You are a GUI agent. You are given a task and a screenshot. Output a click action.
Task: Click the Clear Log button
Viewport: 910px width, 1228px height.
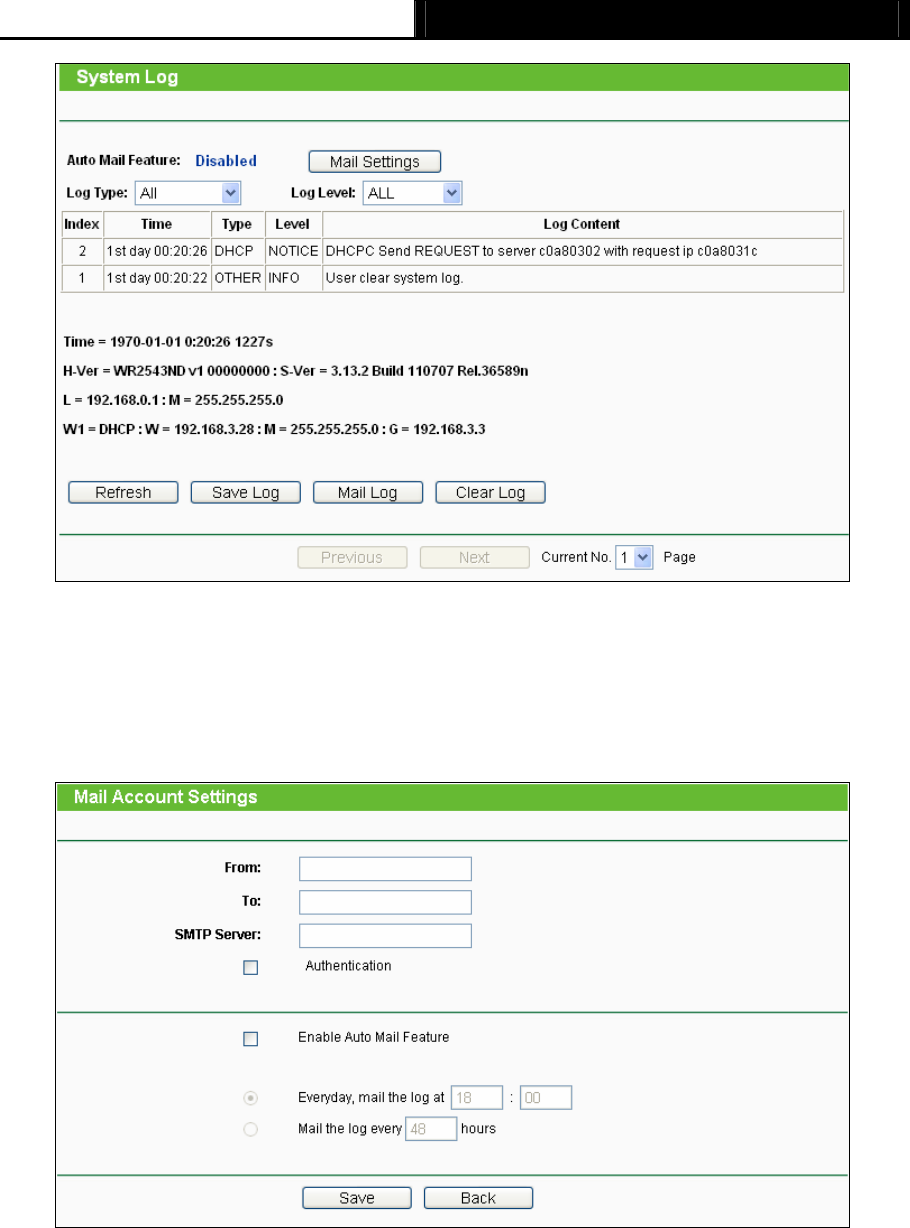pyautogui.click(x=490, y=492)
